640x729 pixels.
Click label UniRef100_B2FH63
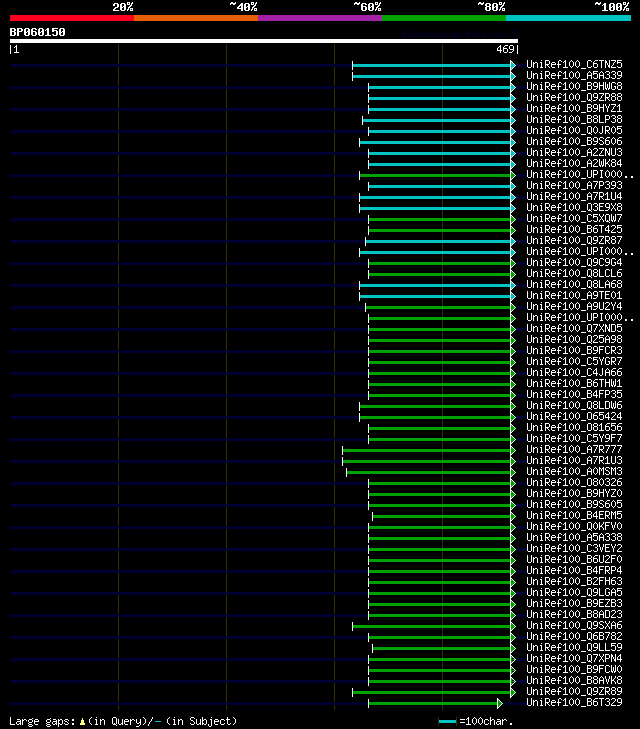[574, 582]
